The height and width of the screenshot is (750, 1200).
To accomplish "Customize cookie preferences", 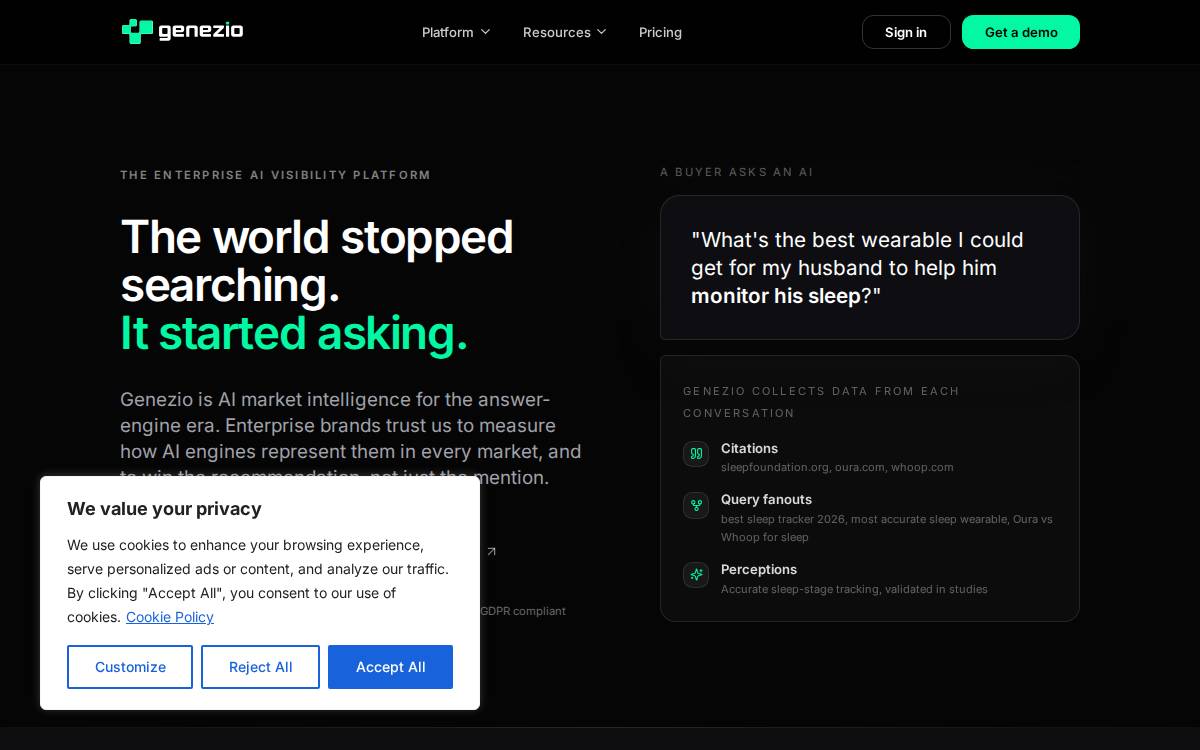I will tap(130, 667).
